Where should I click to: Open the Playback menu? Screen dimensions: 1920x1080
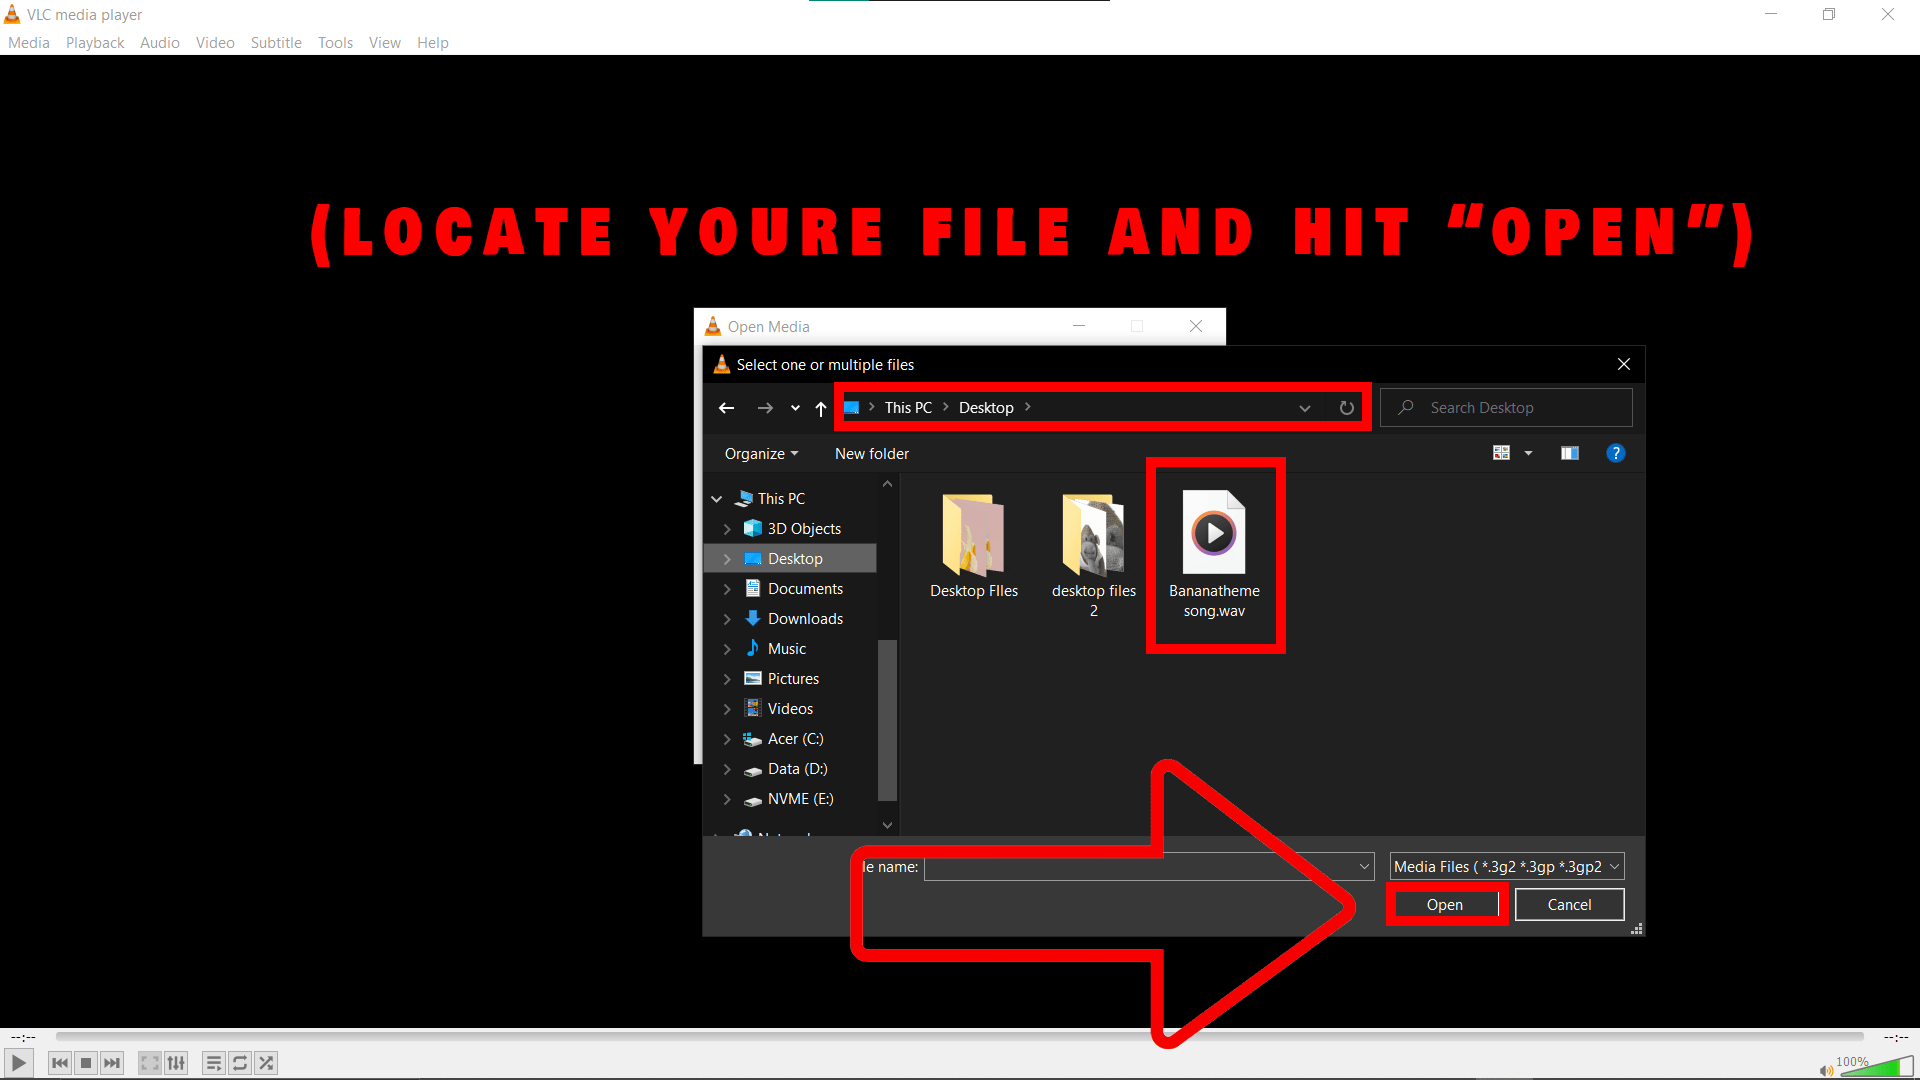(94, 42)
